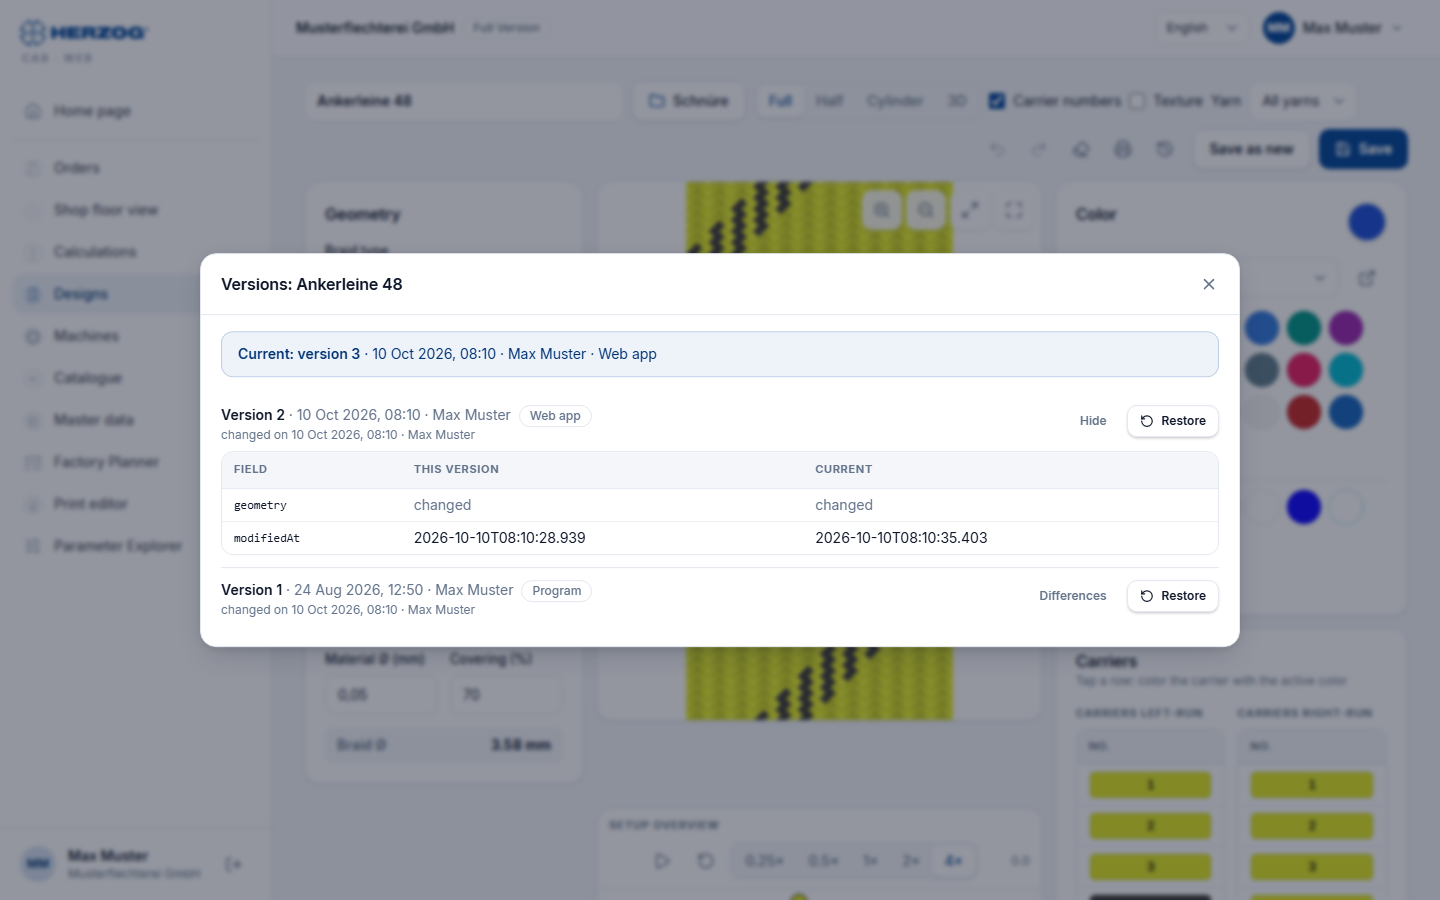Open fullscreen view of the braid preview

coord(1014,210)
